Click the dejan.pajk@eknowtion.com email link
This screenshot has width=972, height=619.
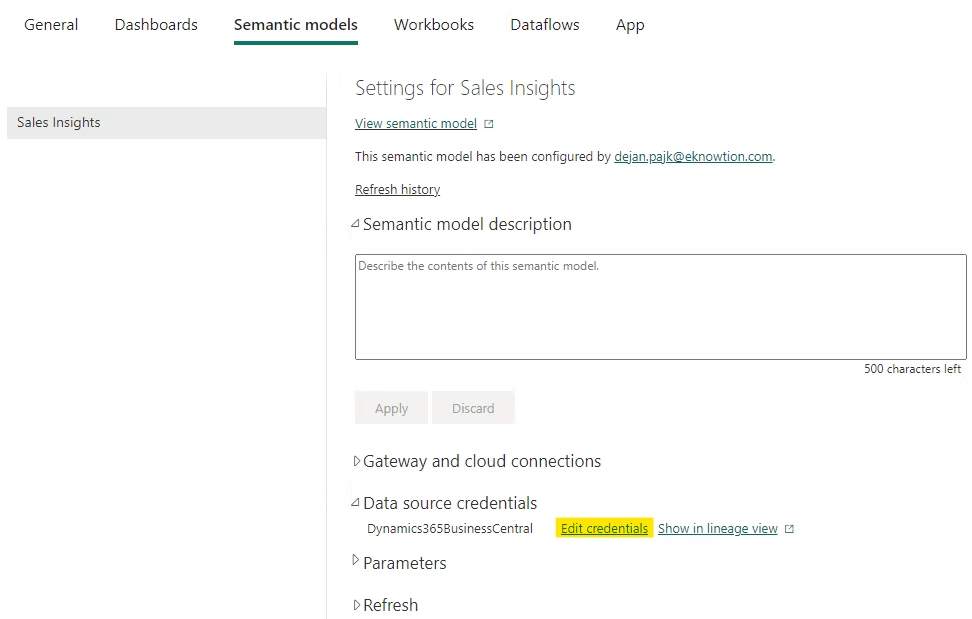click(x=693, y=157)
